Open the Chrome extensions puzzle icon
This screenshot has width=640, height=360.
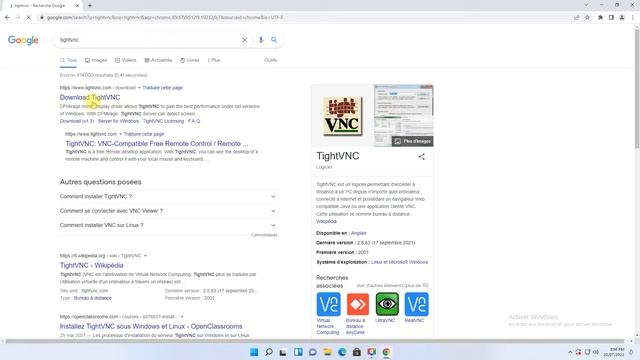click(600, 18)
